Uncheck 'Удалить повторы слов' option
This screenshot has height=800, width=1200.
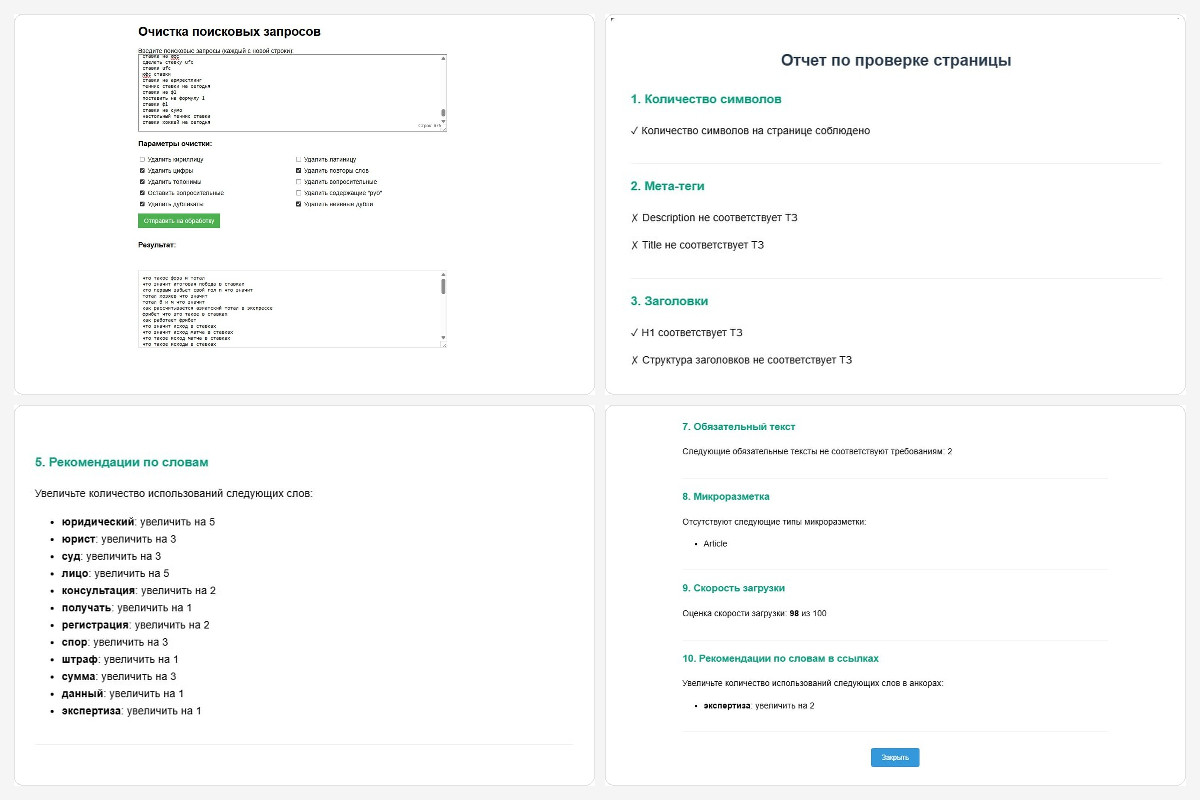298,171
